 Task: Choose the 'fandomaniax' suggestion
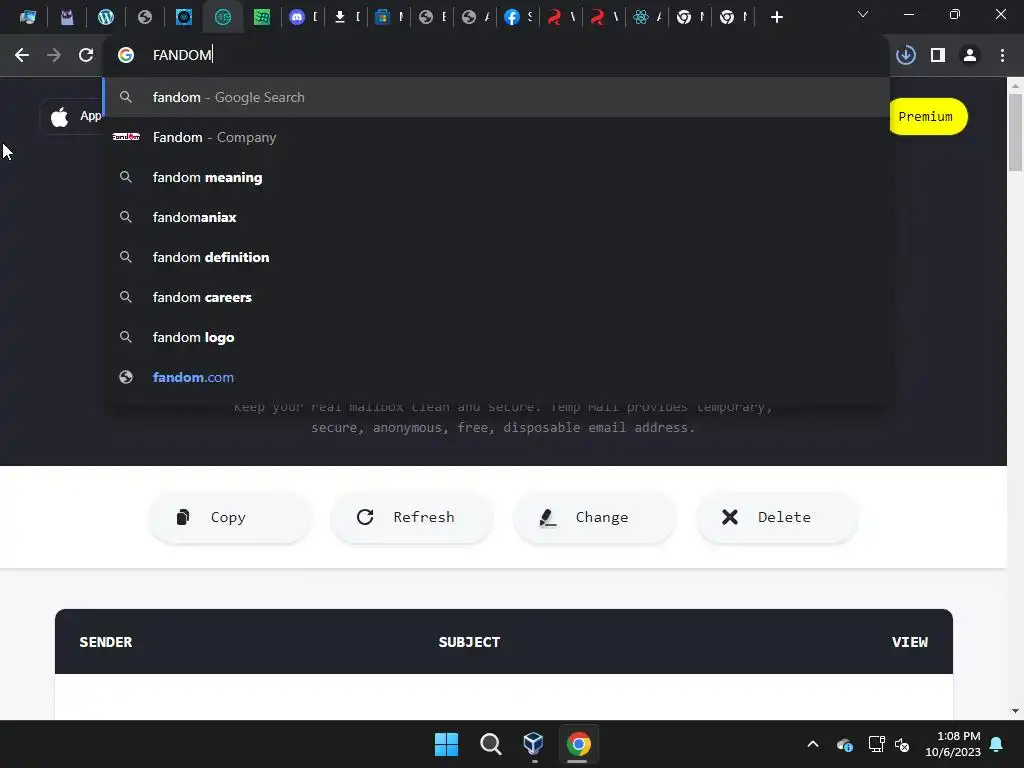[x=496, y=217]
